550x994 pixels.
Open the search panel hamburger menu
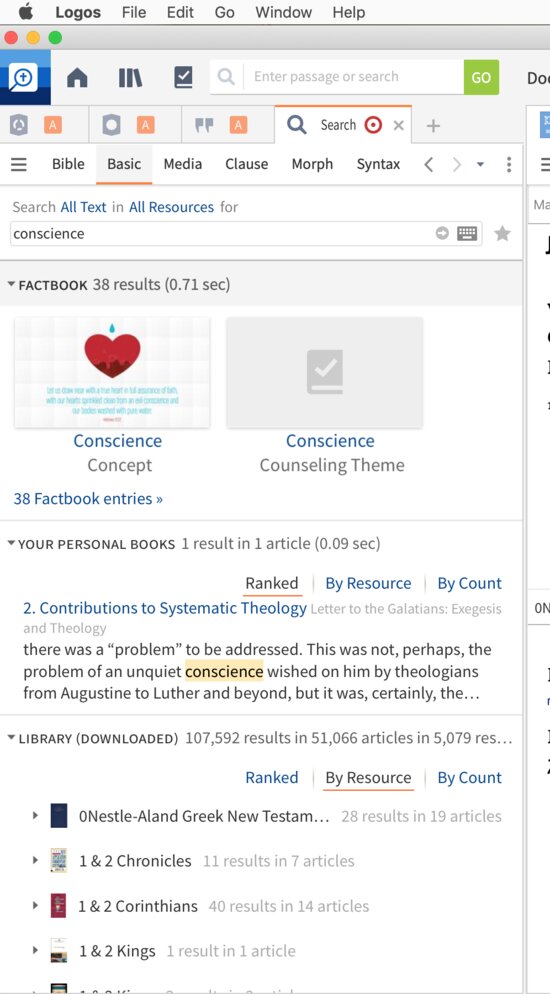19,165
